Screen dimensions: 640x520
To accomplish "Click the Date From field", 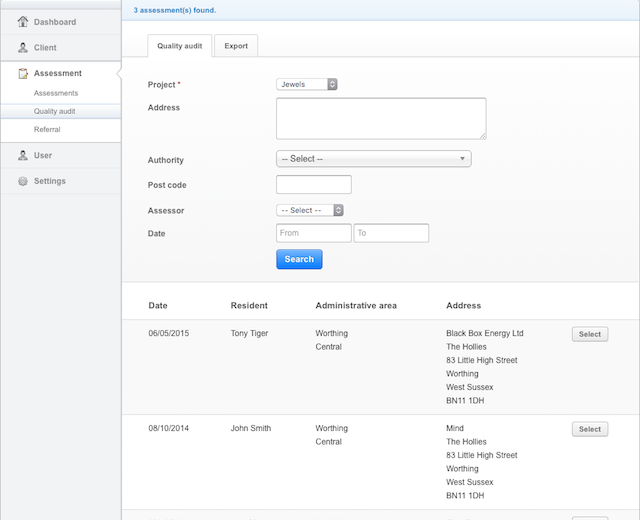I will click(313, 233).
